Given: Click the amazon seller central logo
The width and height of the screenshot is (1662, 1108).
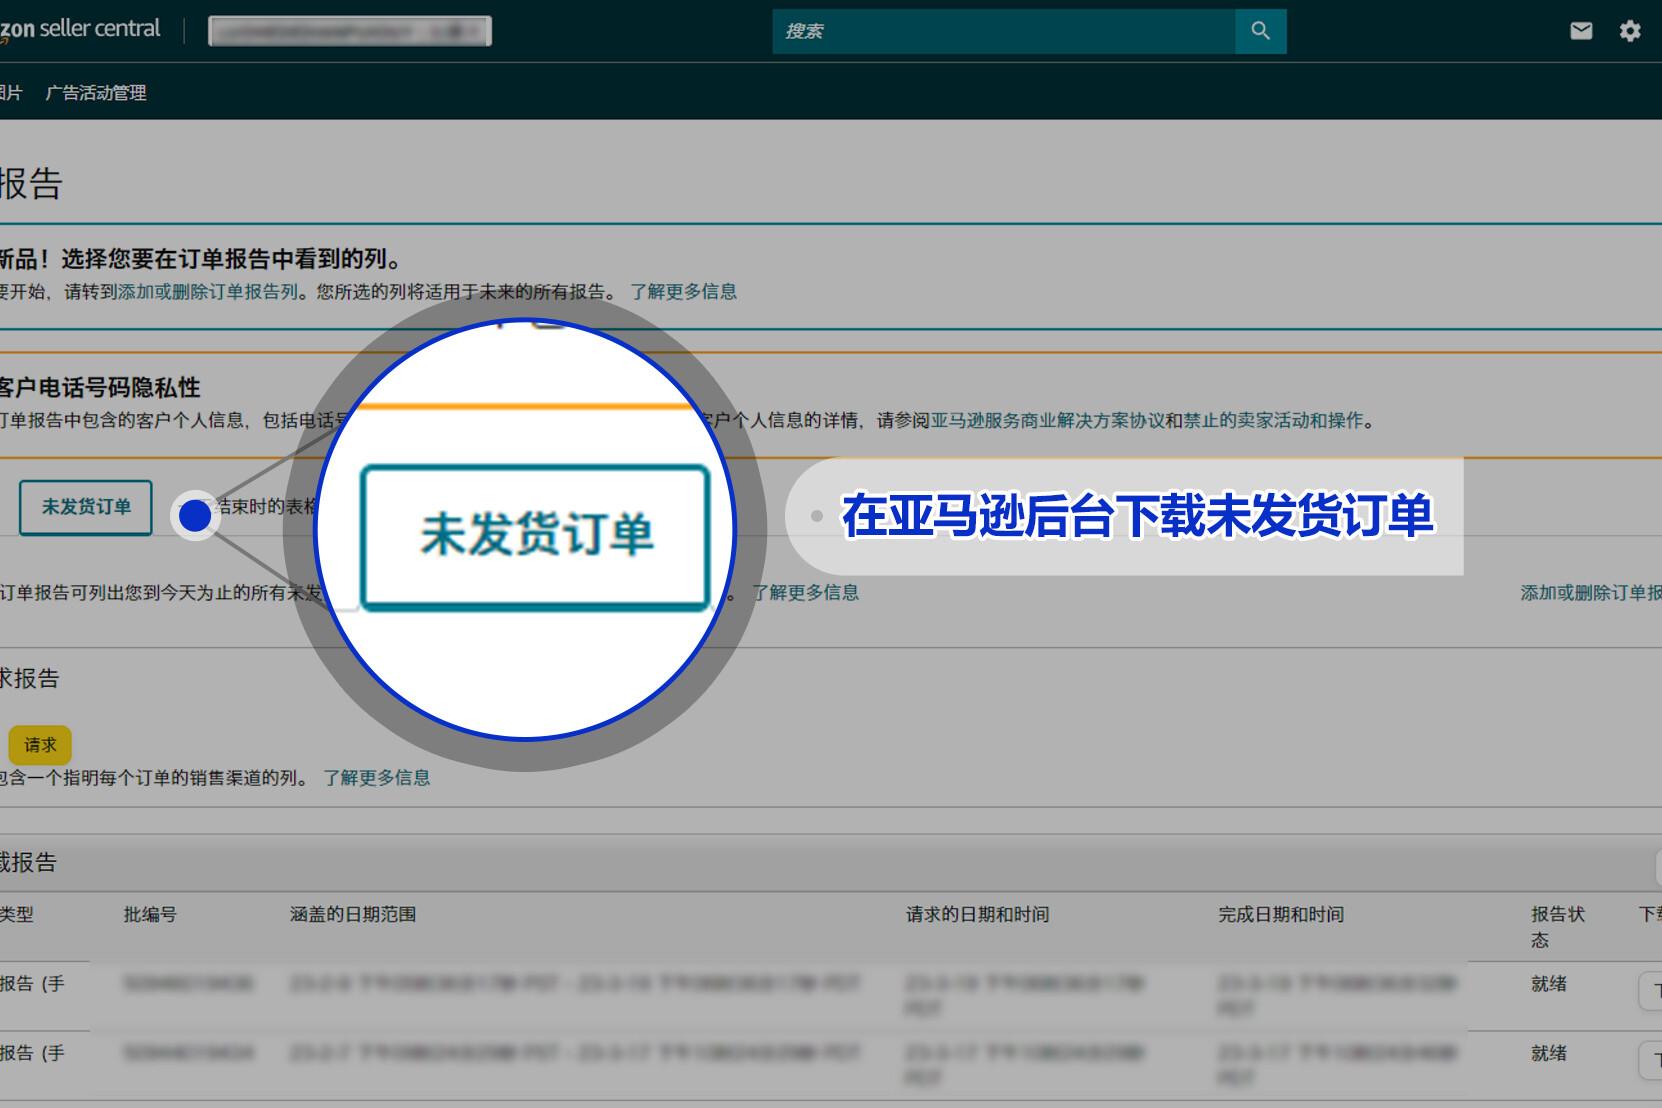Looking at the screenshot, I should 80,30.
